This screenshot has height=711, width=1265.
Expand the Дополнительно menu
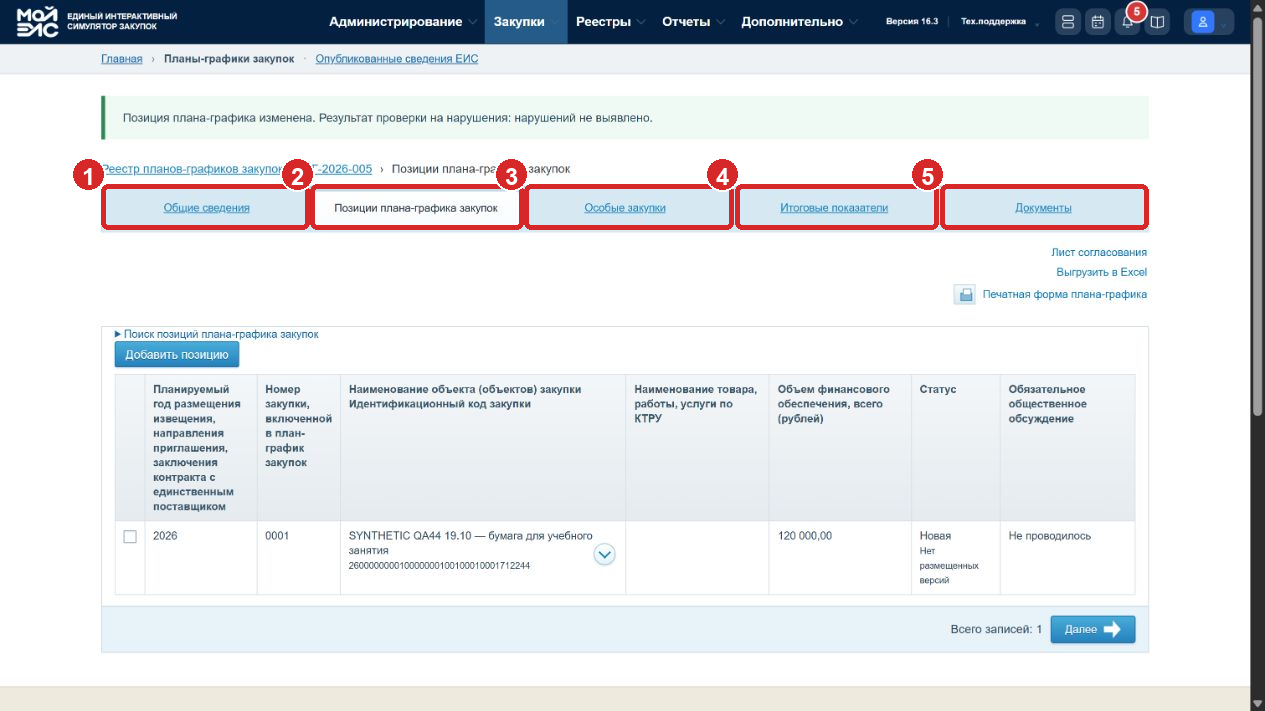pos(799,22)
